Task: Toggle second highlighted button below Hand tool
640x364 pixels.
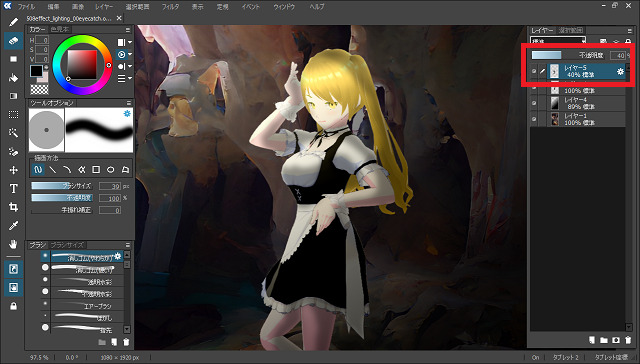Action: pyautogui.click(x=13, y=288)
